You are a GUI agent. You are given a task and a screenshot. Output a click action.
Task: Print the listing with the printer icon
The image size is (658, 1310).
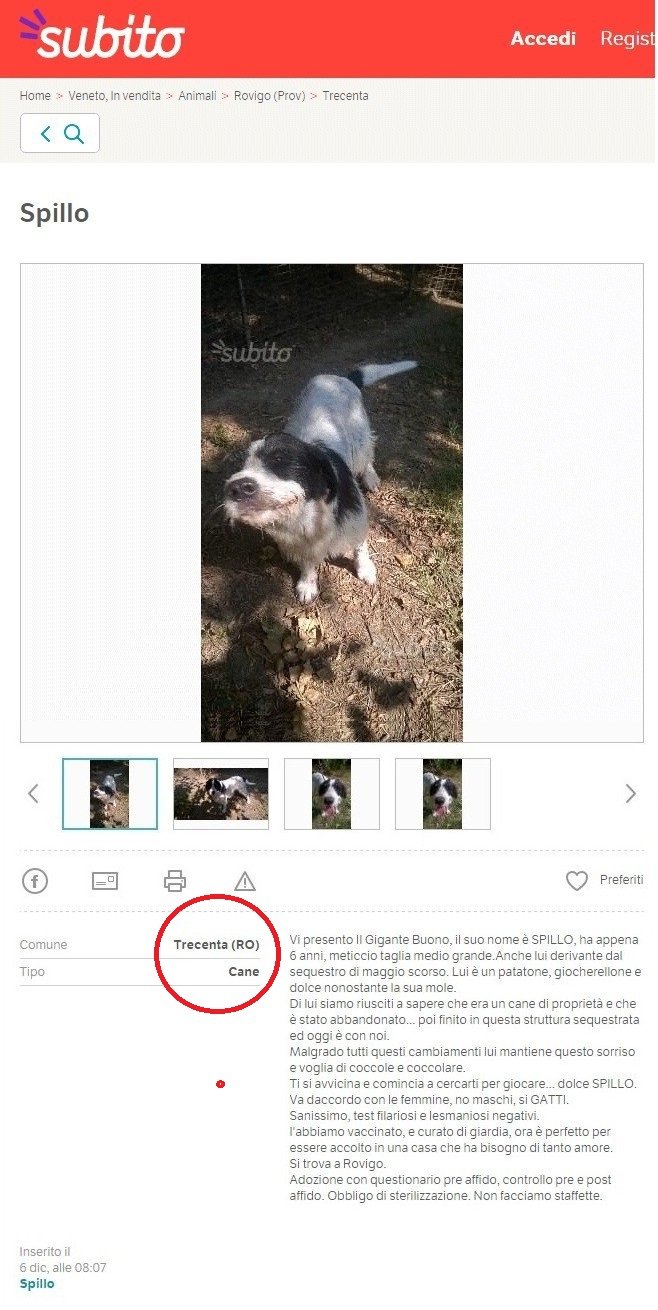pos(175,881)
